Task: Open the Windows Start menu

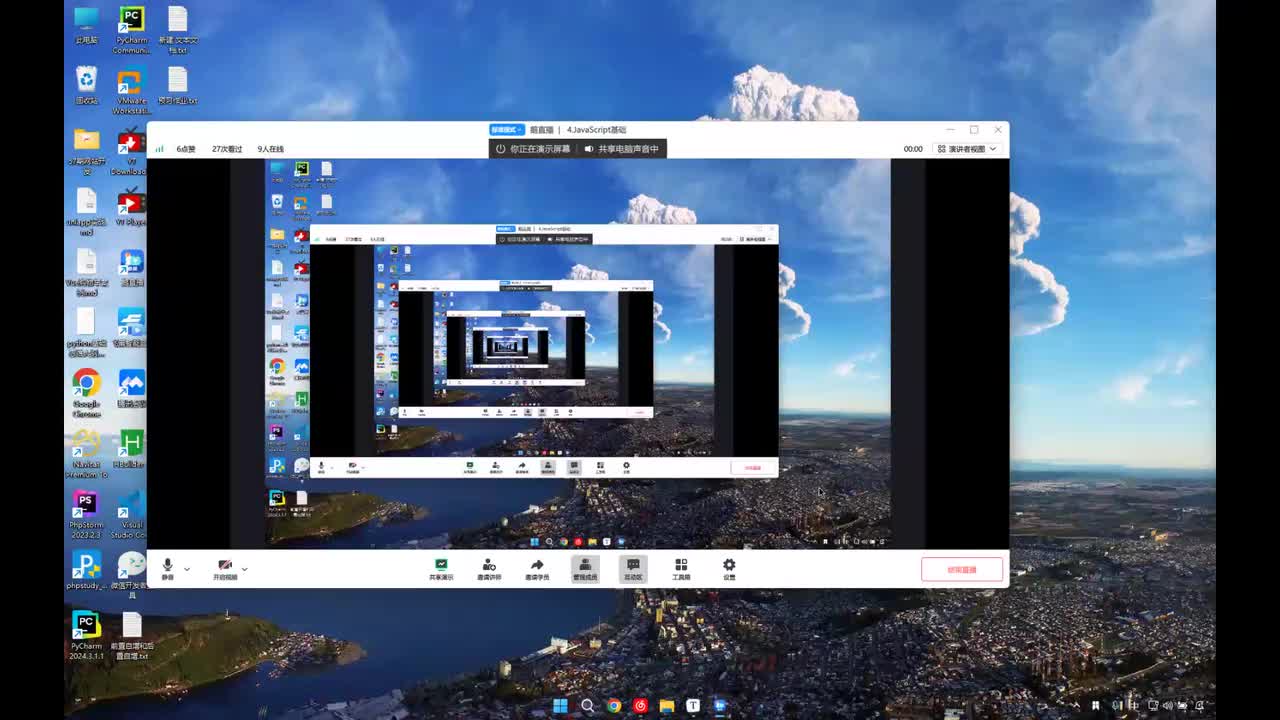Action: [560, 705]
